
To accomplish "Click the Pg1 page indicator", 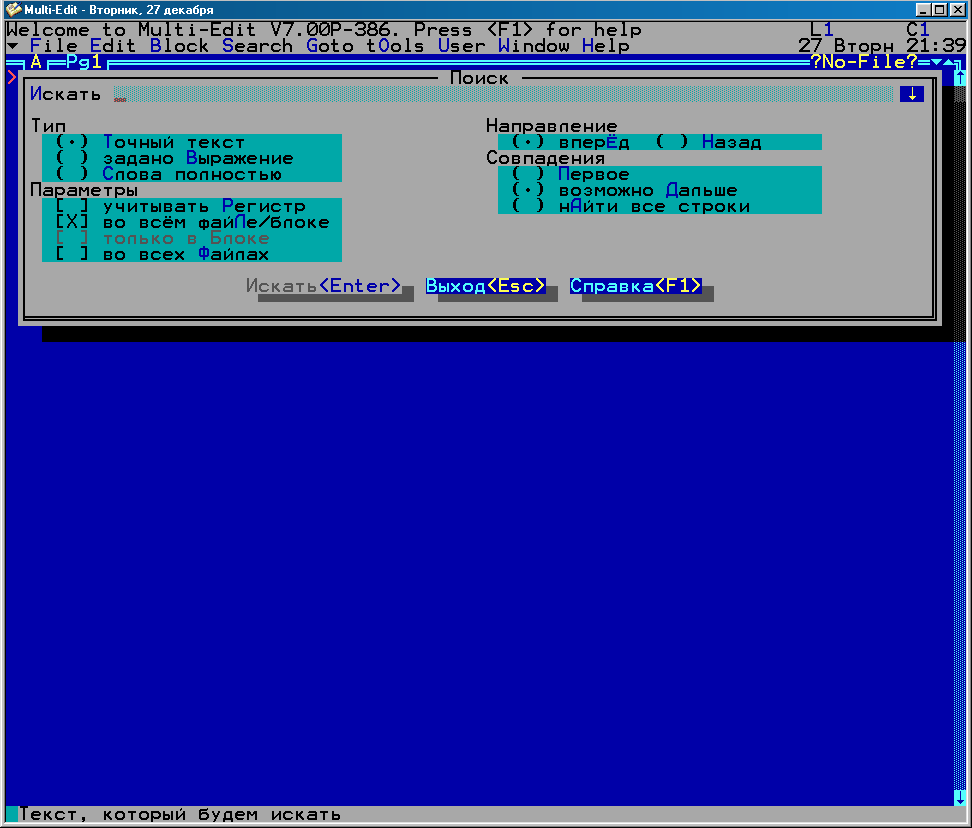I will pos(84,62).
